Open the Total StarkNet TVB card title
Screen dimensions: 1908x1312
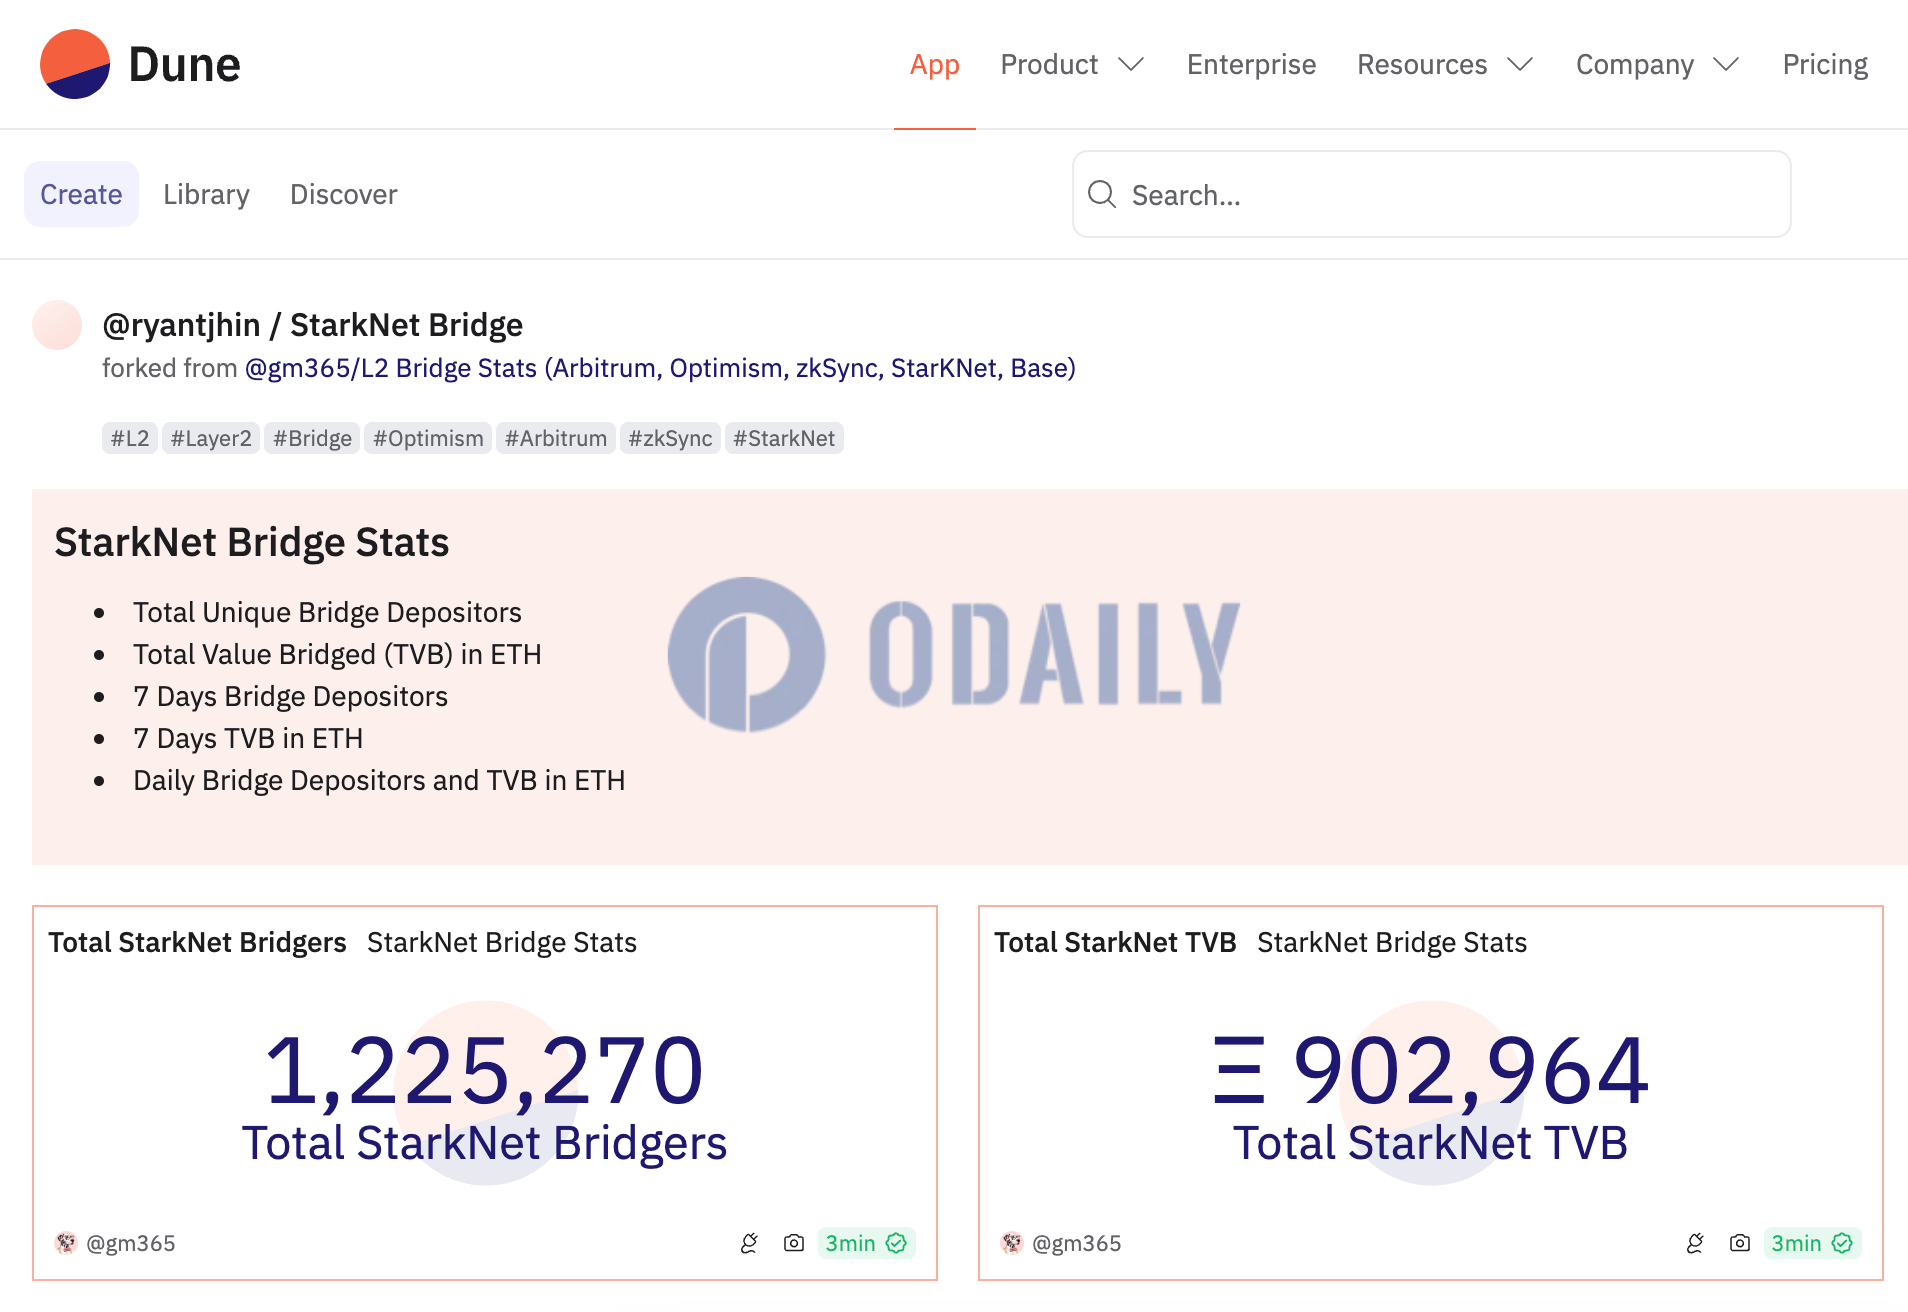1115,942
